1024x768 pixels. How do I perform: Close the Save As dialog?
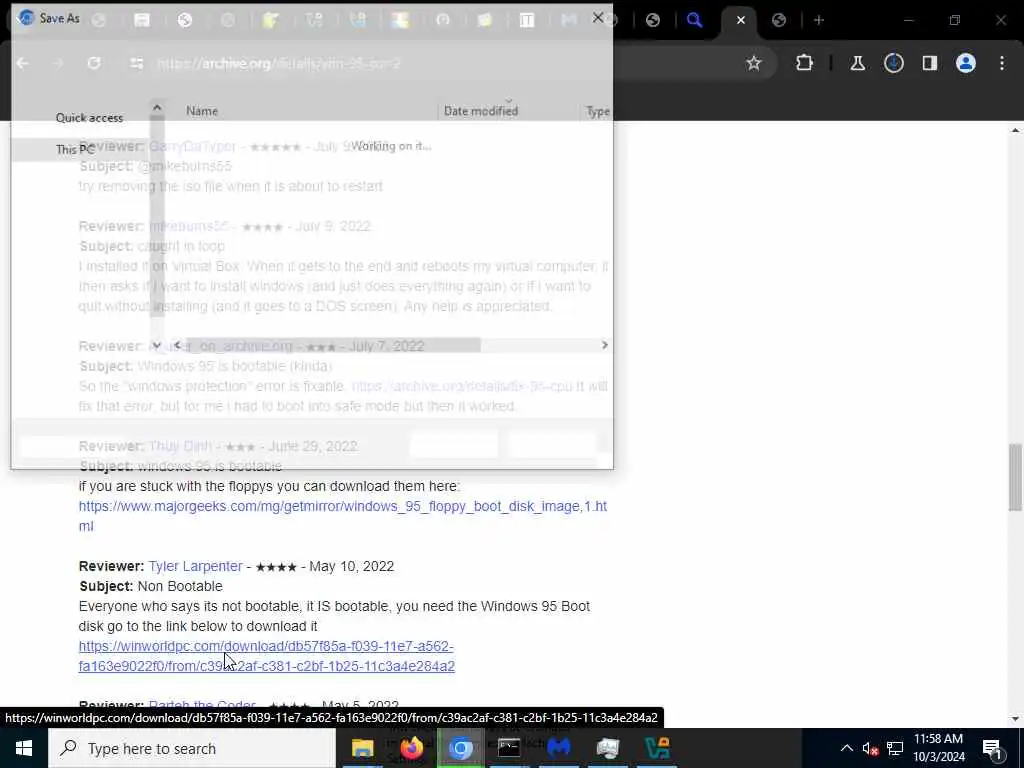point(598,18)
